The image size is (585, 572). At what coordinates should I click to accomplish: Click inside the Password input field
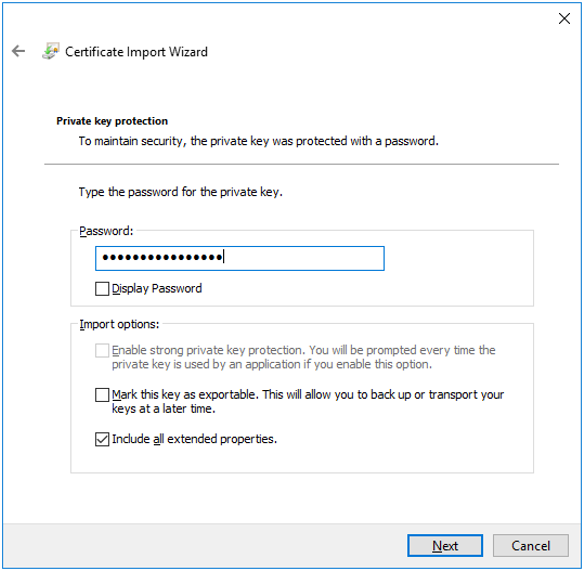[240, 258]
